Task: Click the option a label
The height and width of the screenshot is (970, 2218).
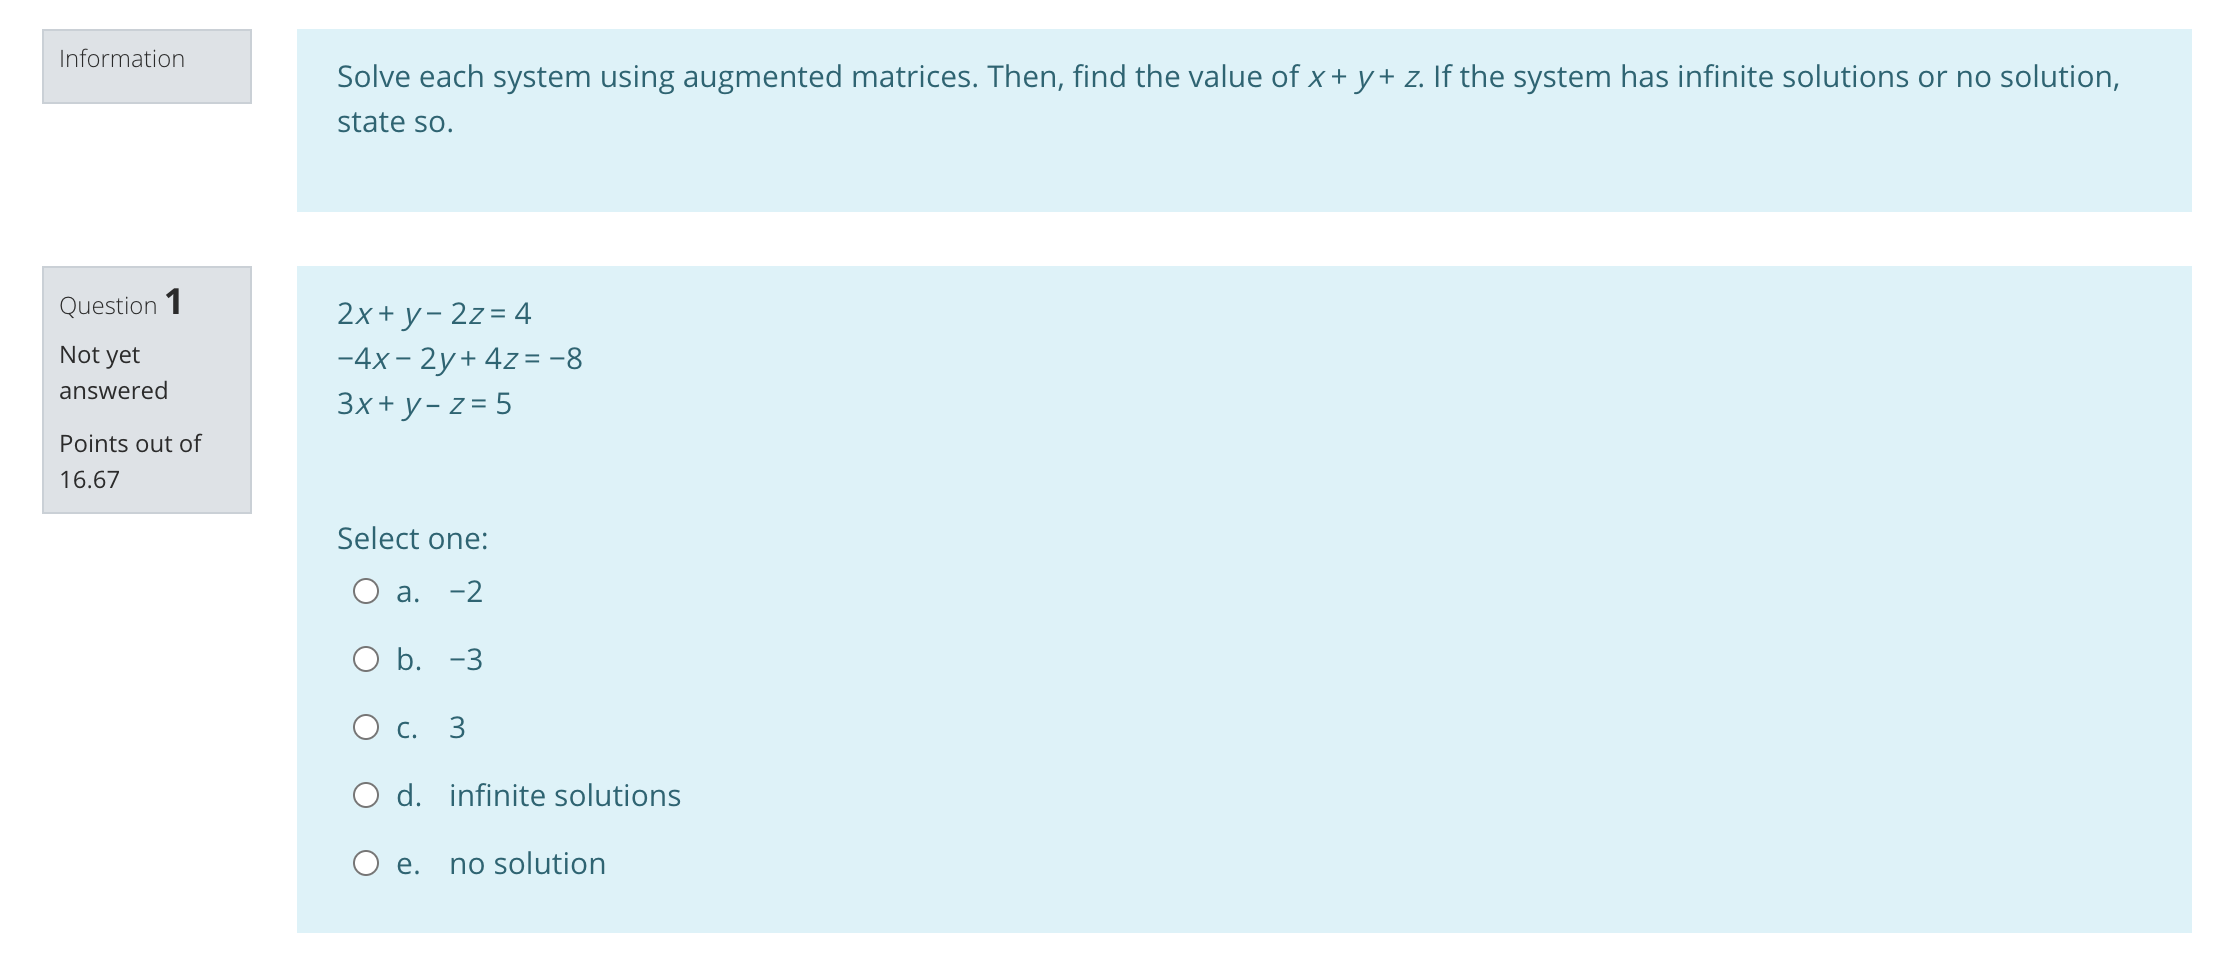Action: (x=408, y=591)
